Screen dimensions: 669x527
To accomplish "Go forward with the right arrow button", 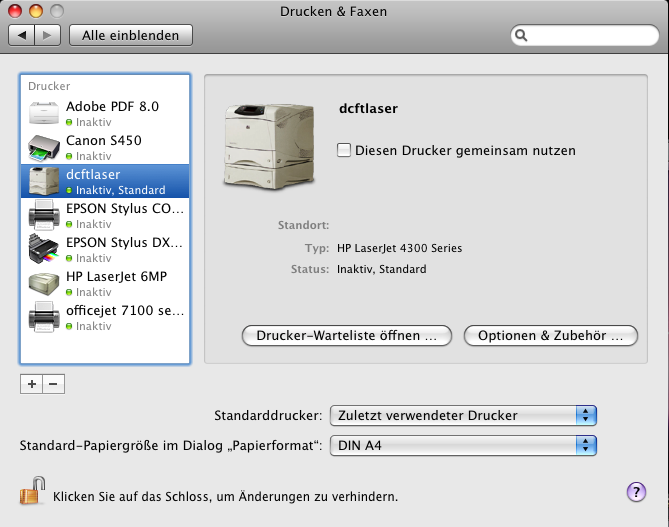I will pos(47,35).
